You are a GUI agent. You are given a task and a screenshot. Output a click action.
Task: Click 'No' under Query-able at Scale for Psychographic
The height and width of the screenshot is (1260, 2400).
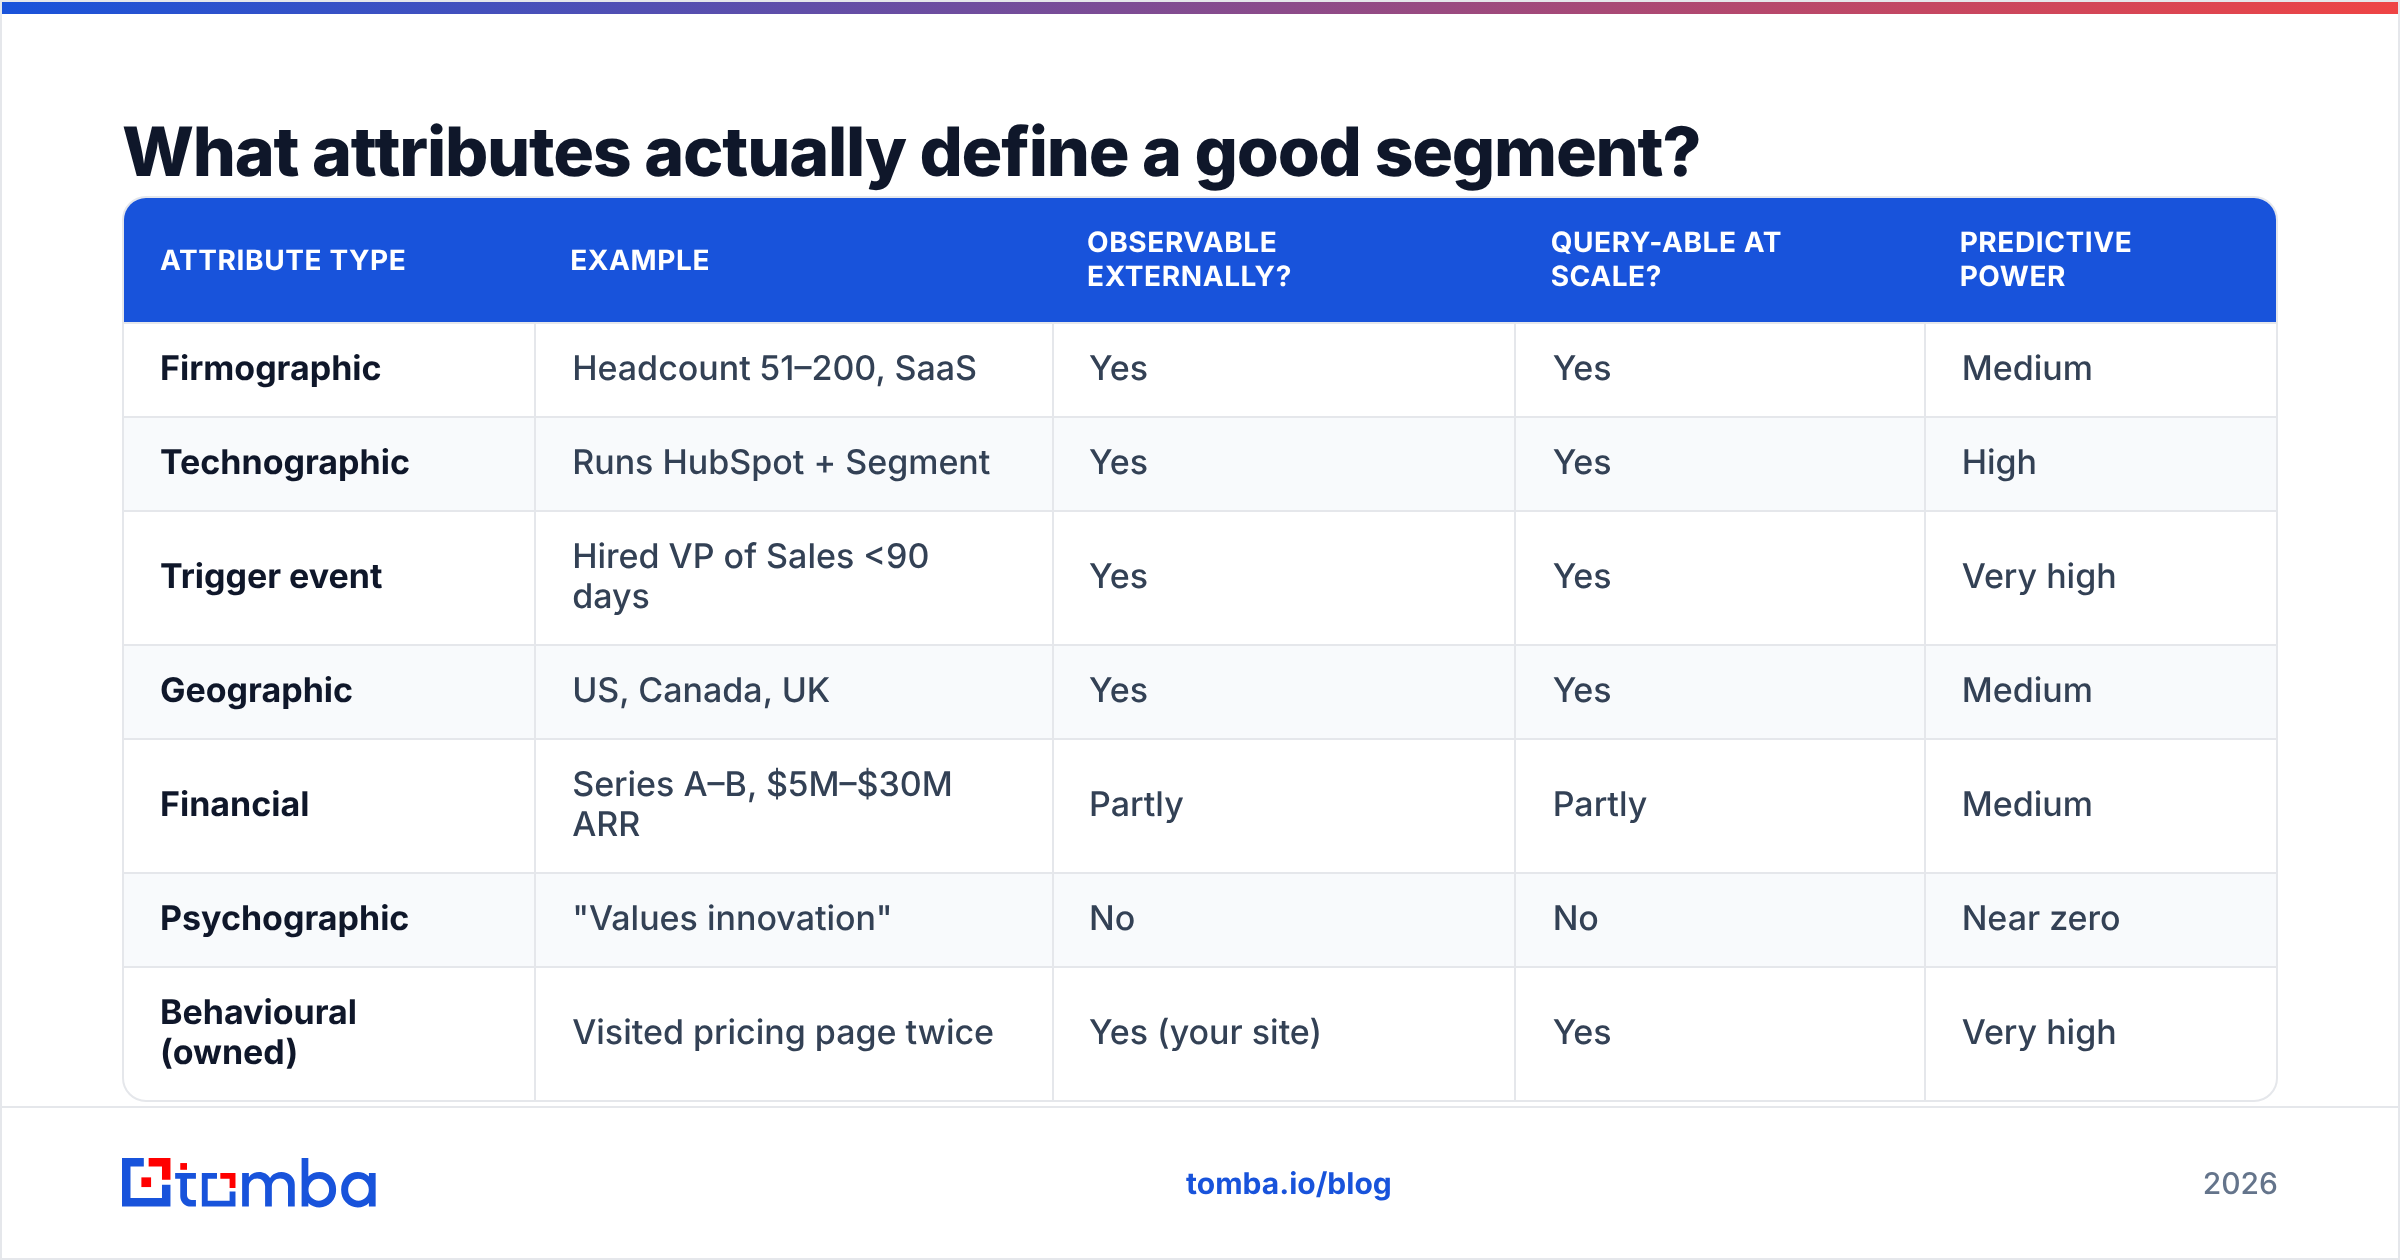pyautogui.click(x=1576, y=919)
